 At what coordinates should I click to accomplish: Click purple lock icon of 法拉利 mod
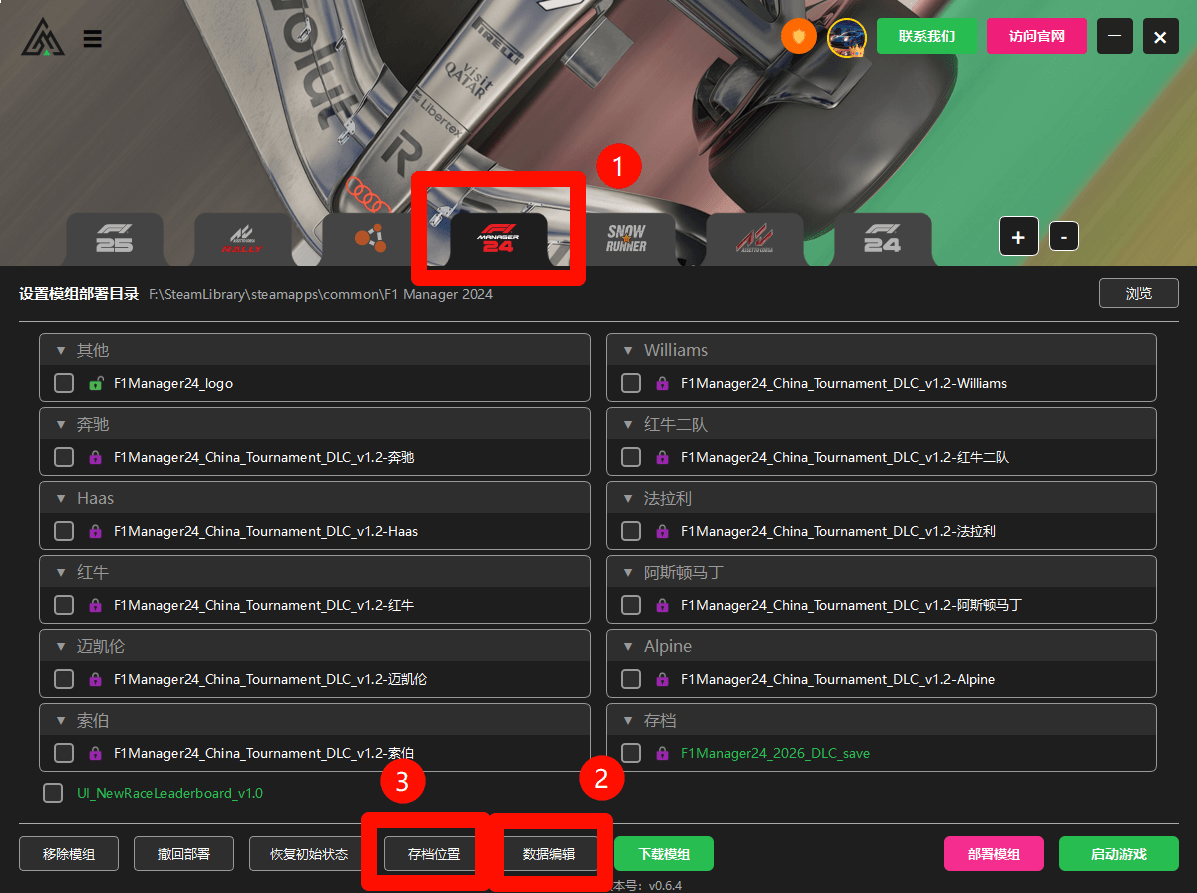pyautogui.click(x=663, y=531)
